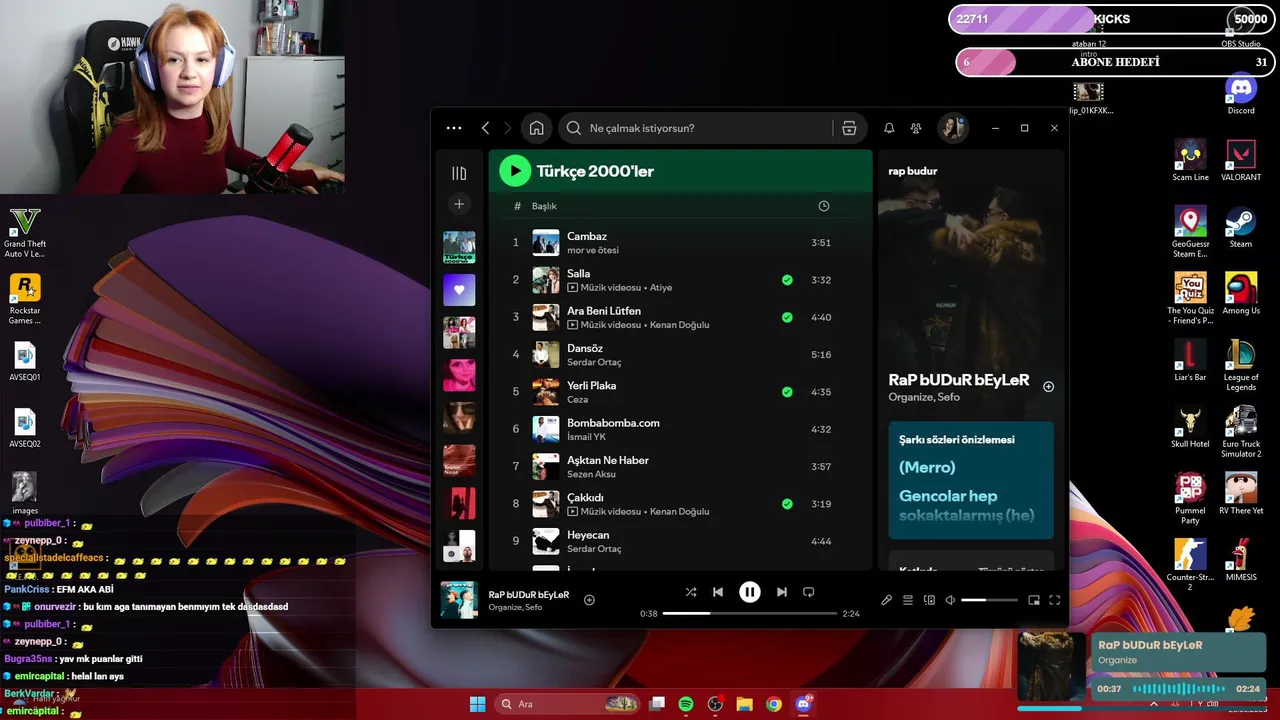This screenshot has height=720, width=1280.
Task: Seek on the song progress bar
Action: pos(750,613)
